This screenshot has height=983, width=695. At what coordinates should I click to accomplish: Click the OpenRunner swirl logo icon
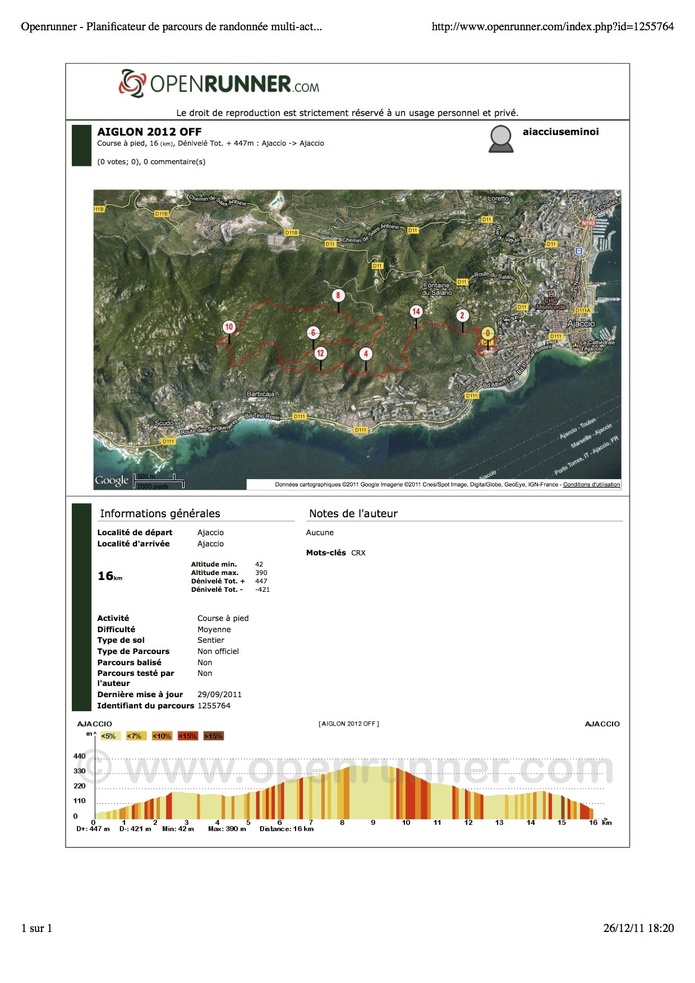[132, 83]
